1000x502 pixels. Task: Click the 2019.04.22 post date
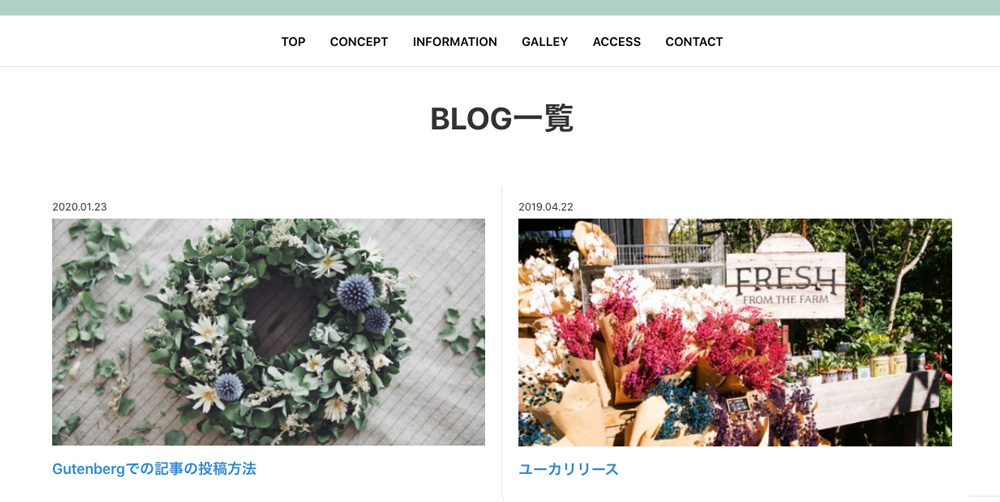pyautogui.click(x=546, y=207)
